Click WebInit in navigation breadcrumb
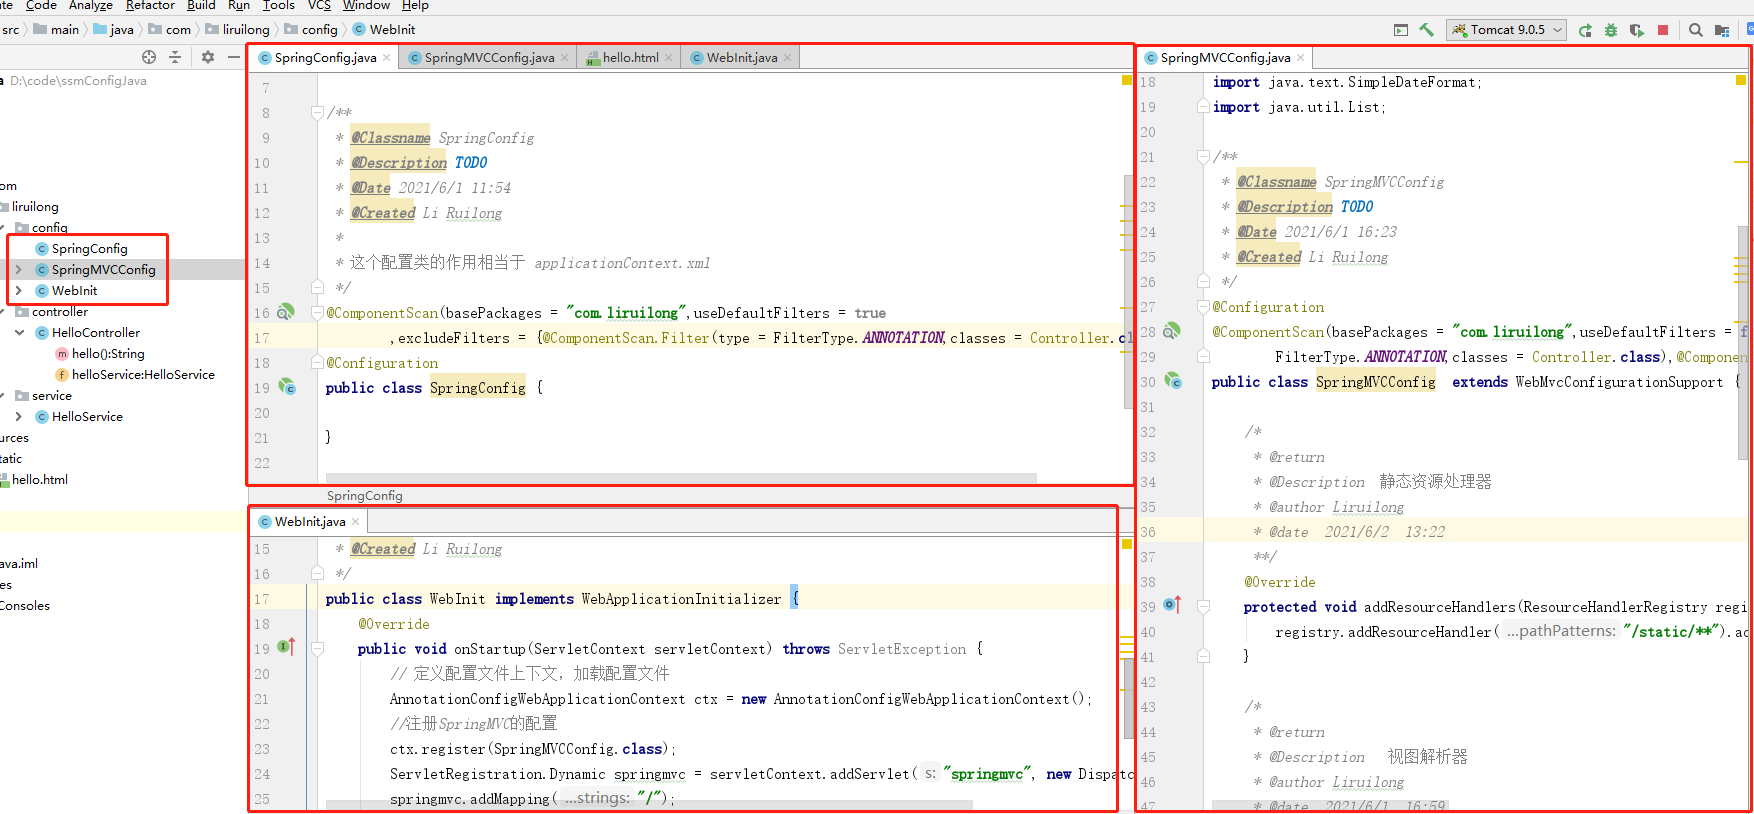Screen dimensions: 1754x814 (391, 30)
